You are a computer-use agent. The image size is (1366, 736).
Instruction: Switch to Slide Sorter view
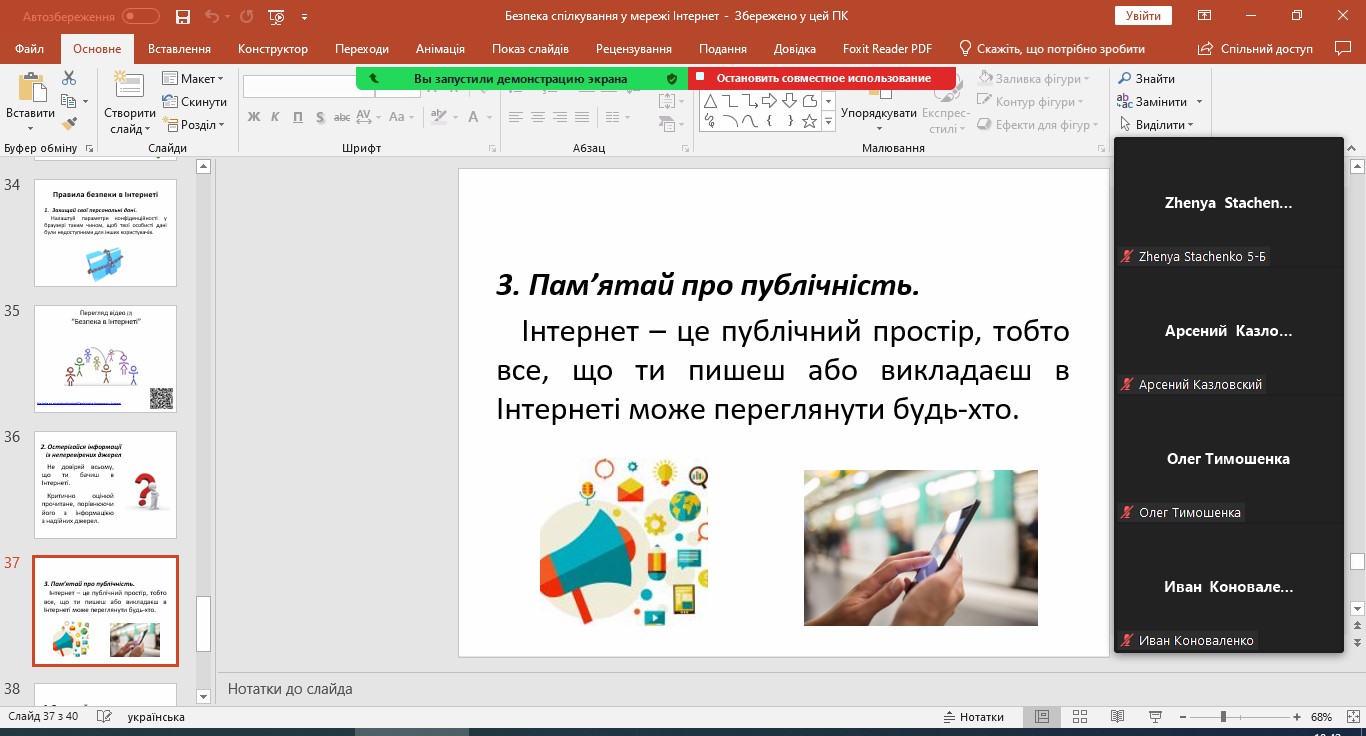point(1079,717)
